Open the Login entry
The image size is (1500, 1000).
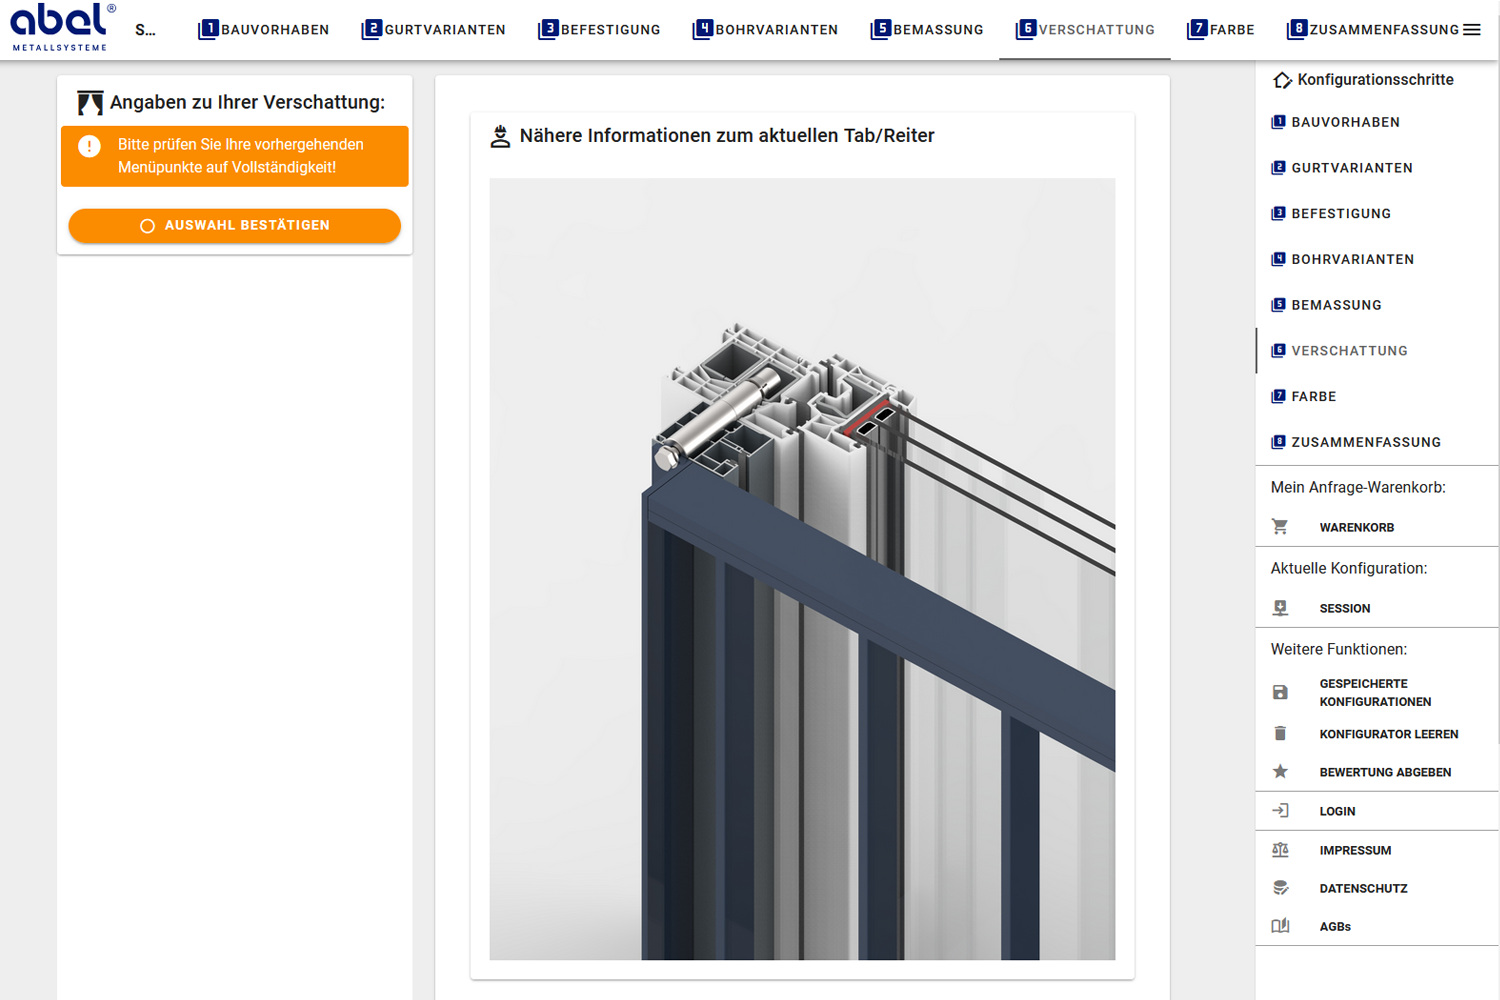[x=1337, y=812]
